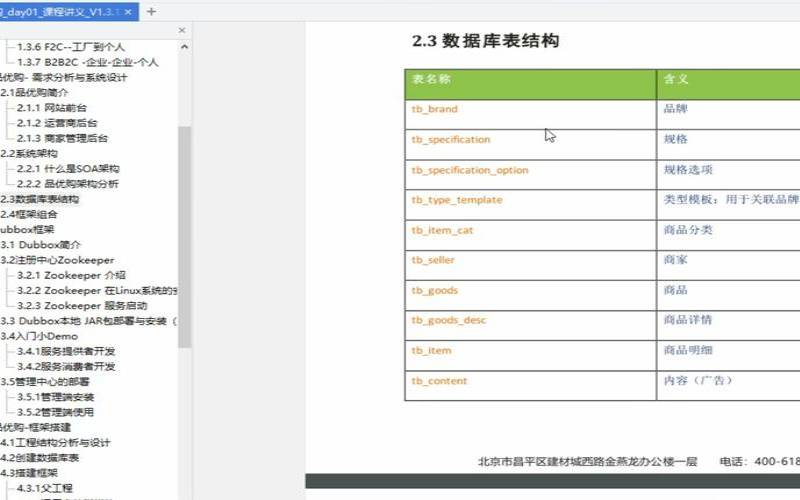Open bookmark 4.3.1 父工程
The height and width of the screenshot is (500, 800).
44,488
